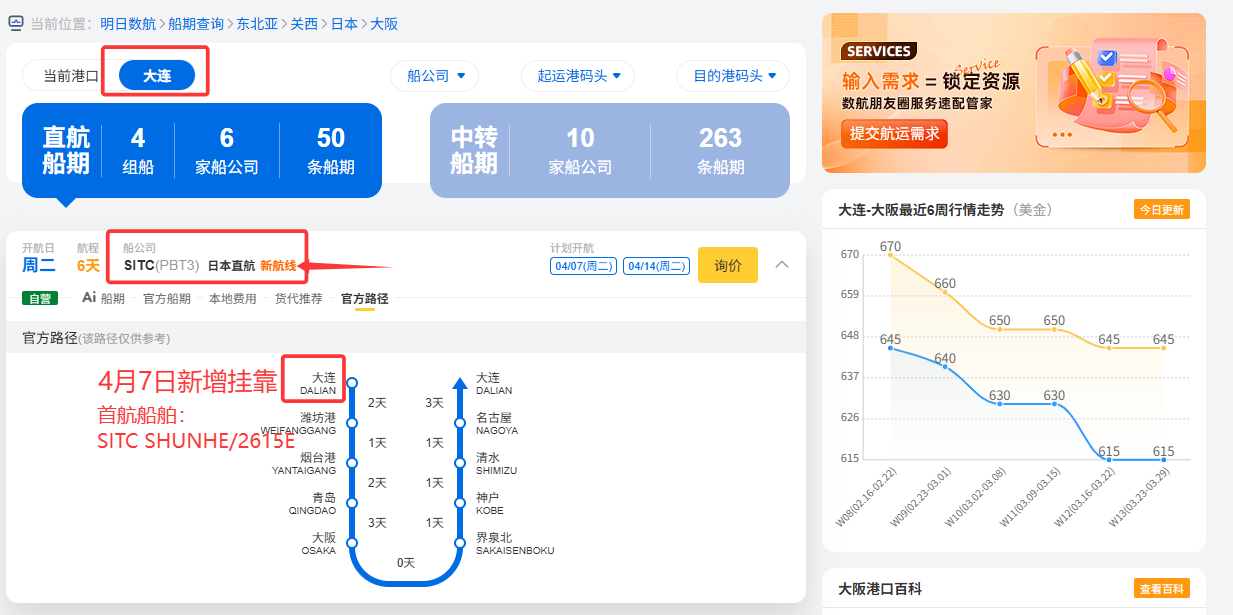Viewport: 1233px width, 615px height.
Task: Open the 目的港码头 dropdown
Action: click(x=733, y=75)
